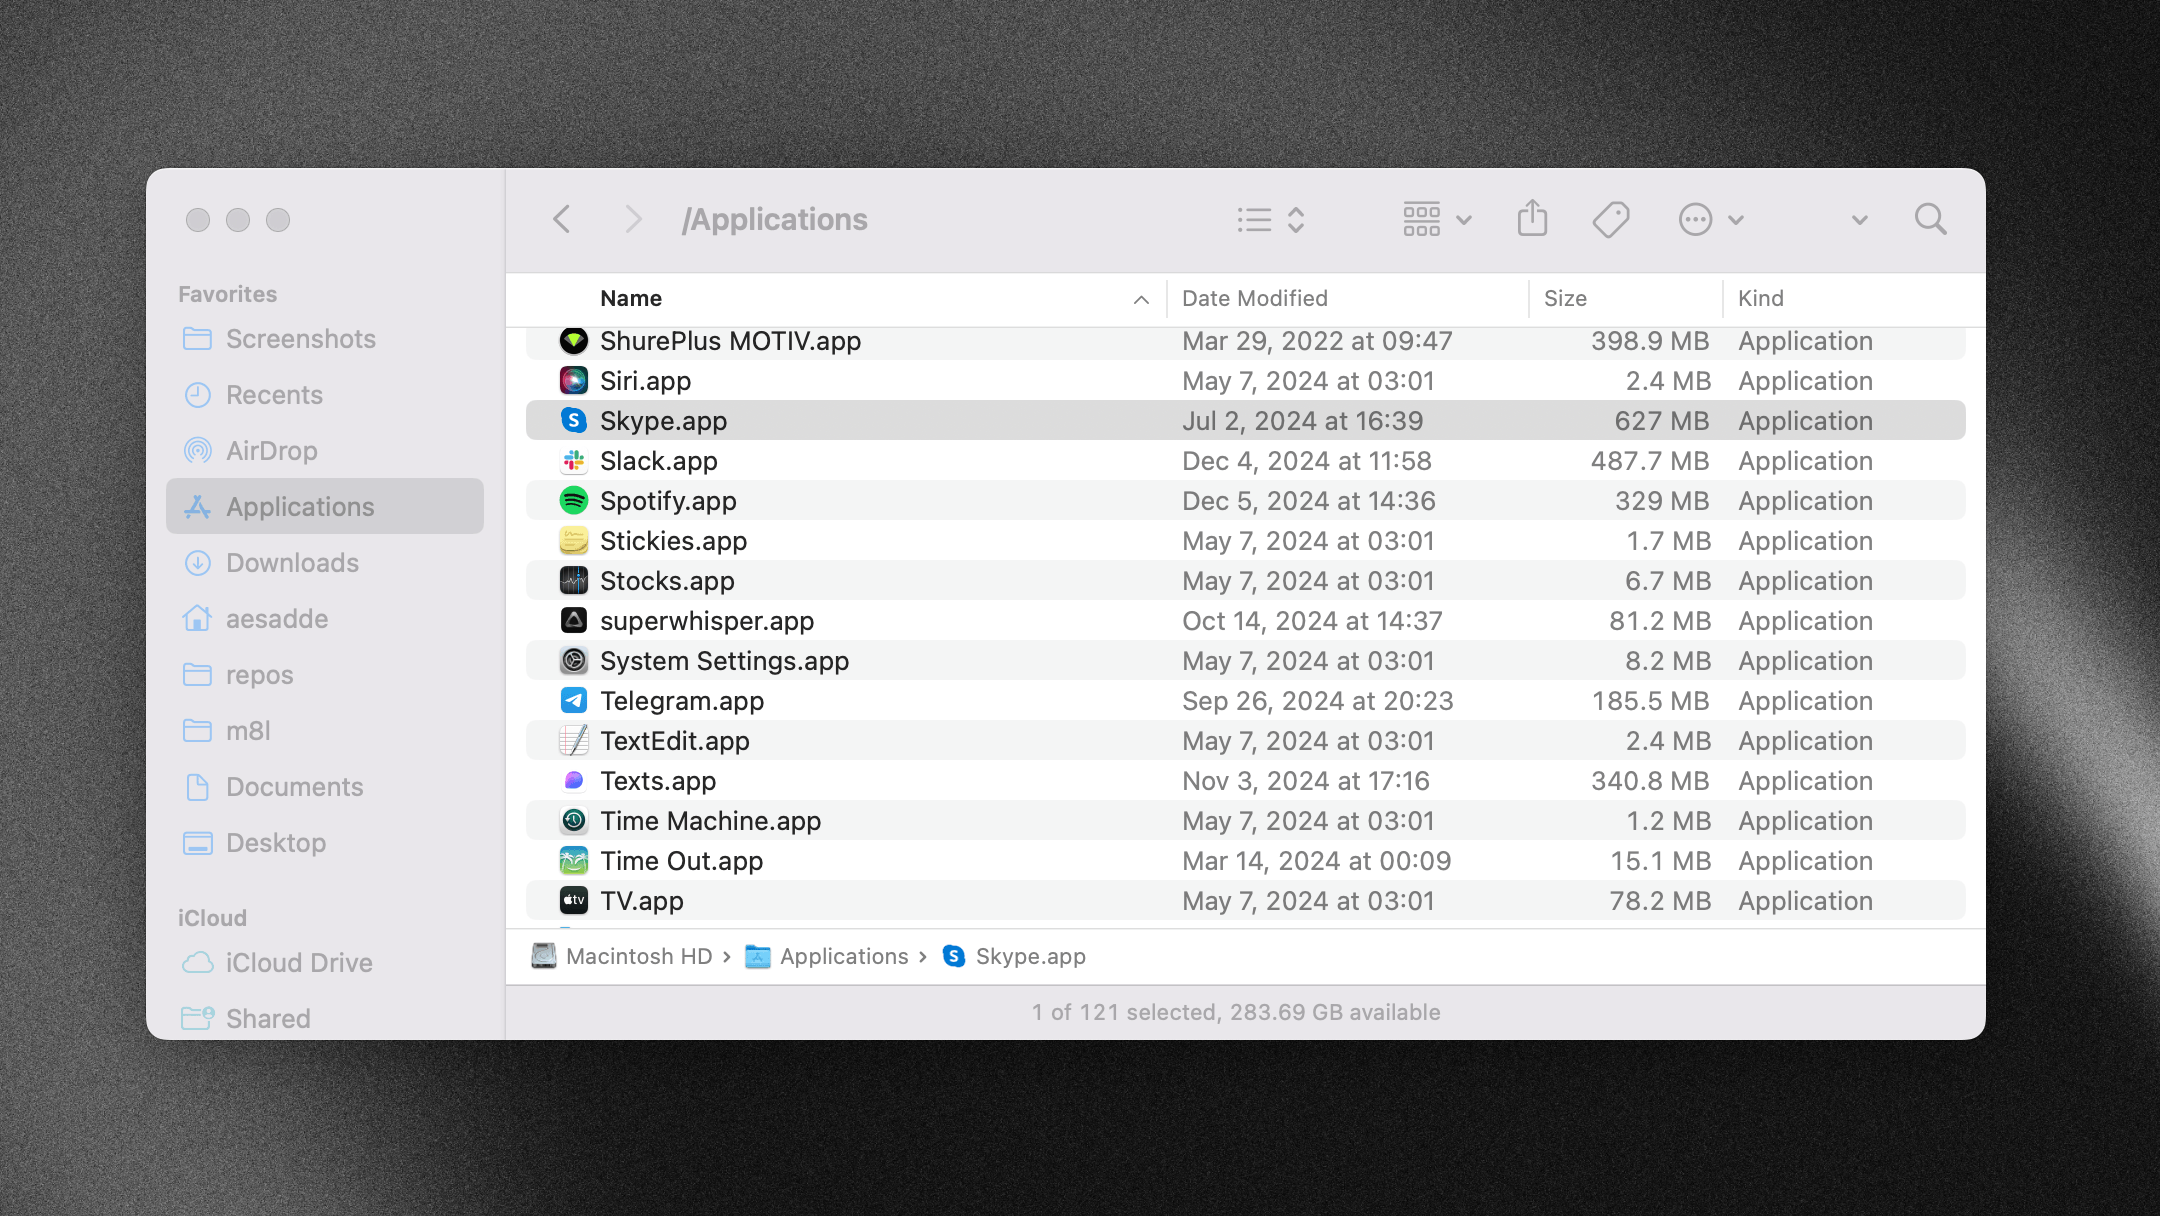Toggle ascending sort arrow on Name column
Viewport: 2160px width, 1216px height.
pos(1140,299)
